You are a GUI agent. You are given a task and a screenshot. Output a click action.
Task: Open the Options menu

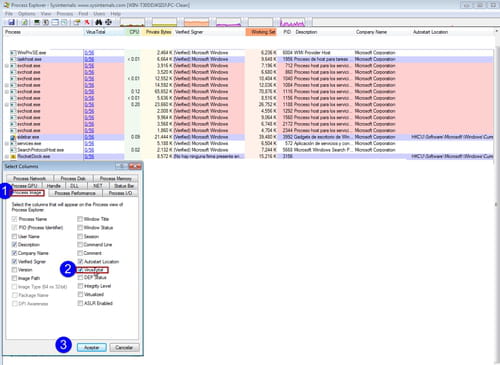(x=27, y=14)
